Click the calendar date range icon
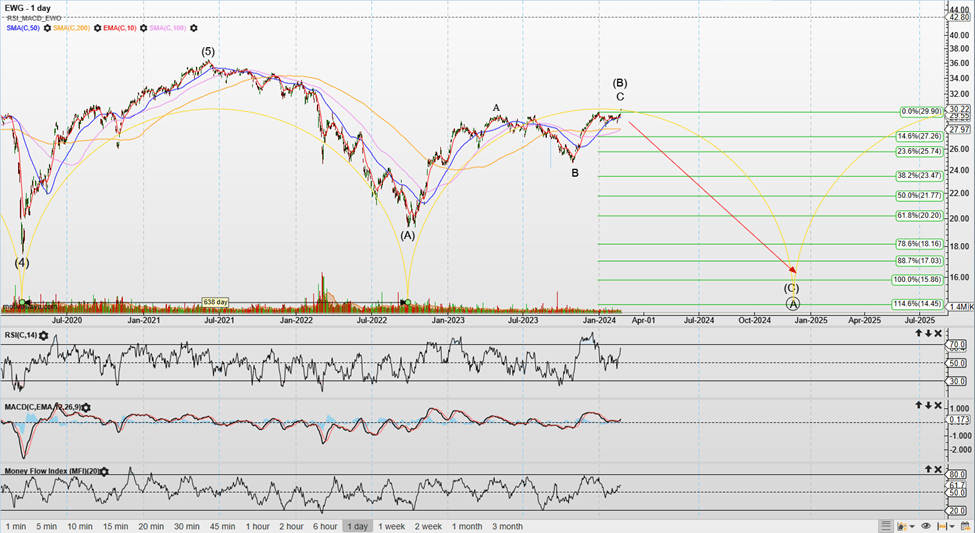The image size is (975, 533). (965, 526)
